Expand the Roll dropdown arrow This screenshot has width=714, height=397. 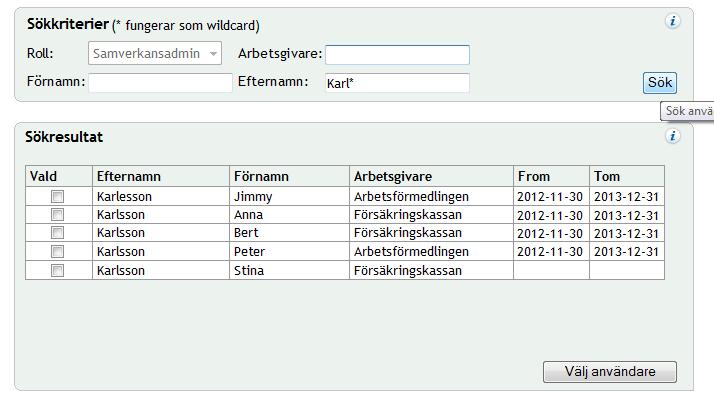tap(213, 54)
